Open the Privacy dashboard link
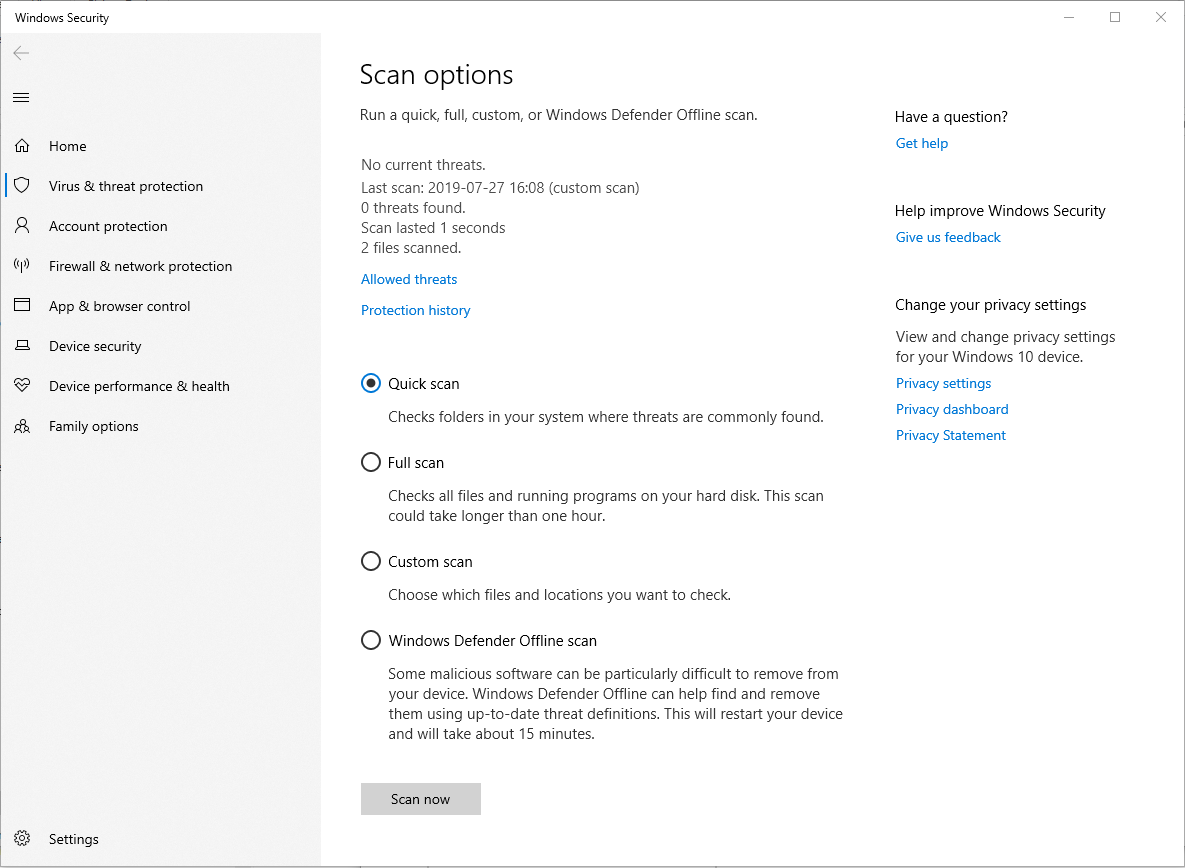Screen dimensions: 1185x868 [951, 409]
